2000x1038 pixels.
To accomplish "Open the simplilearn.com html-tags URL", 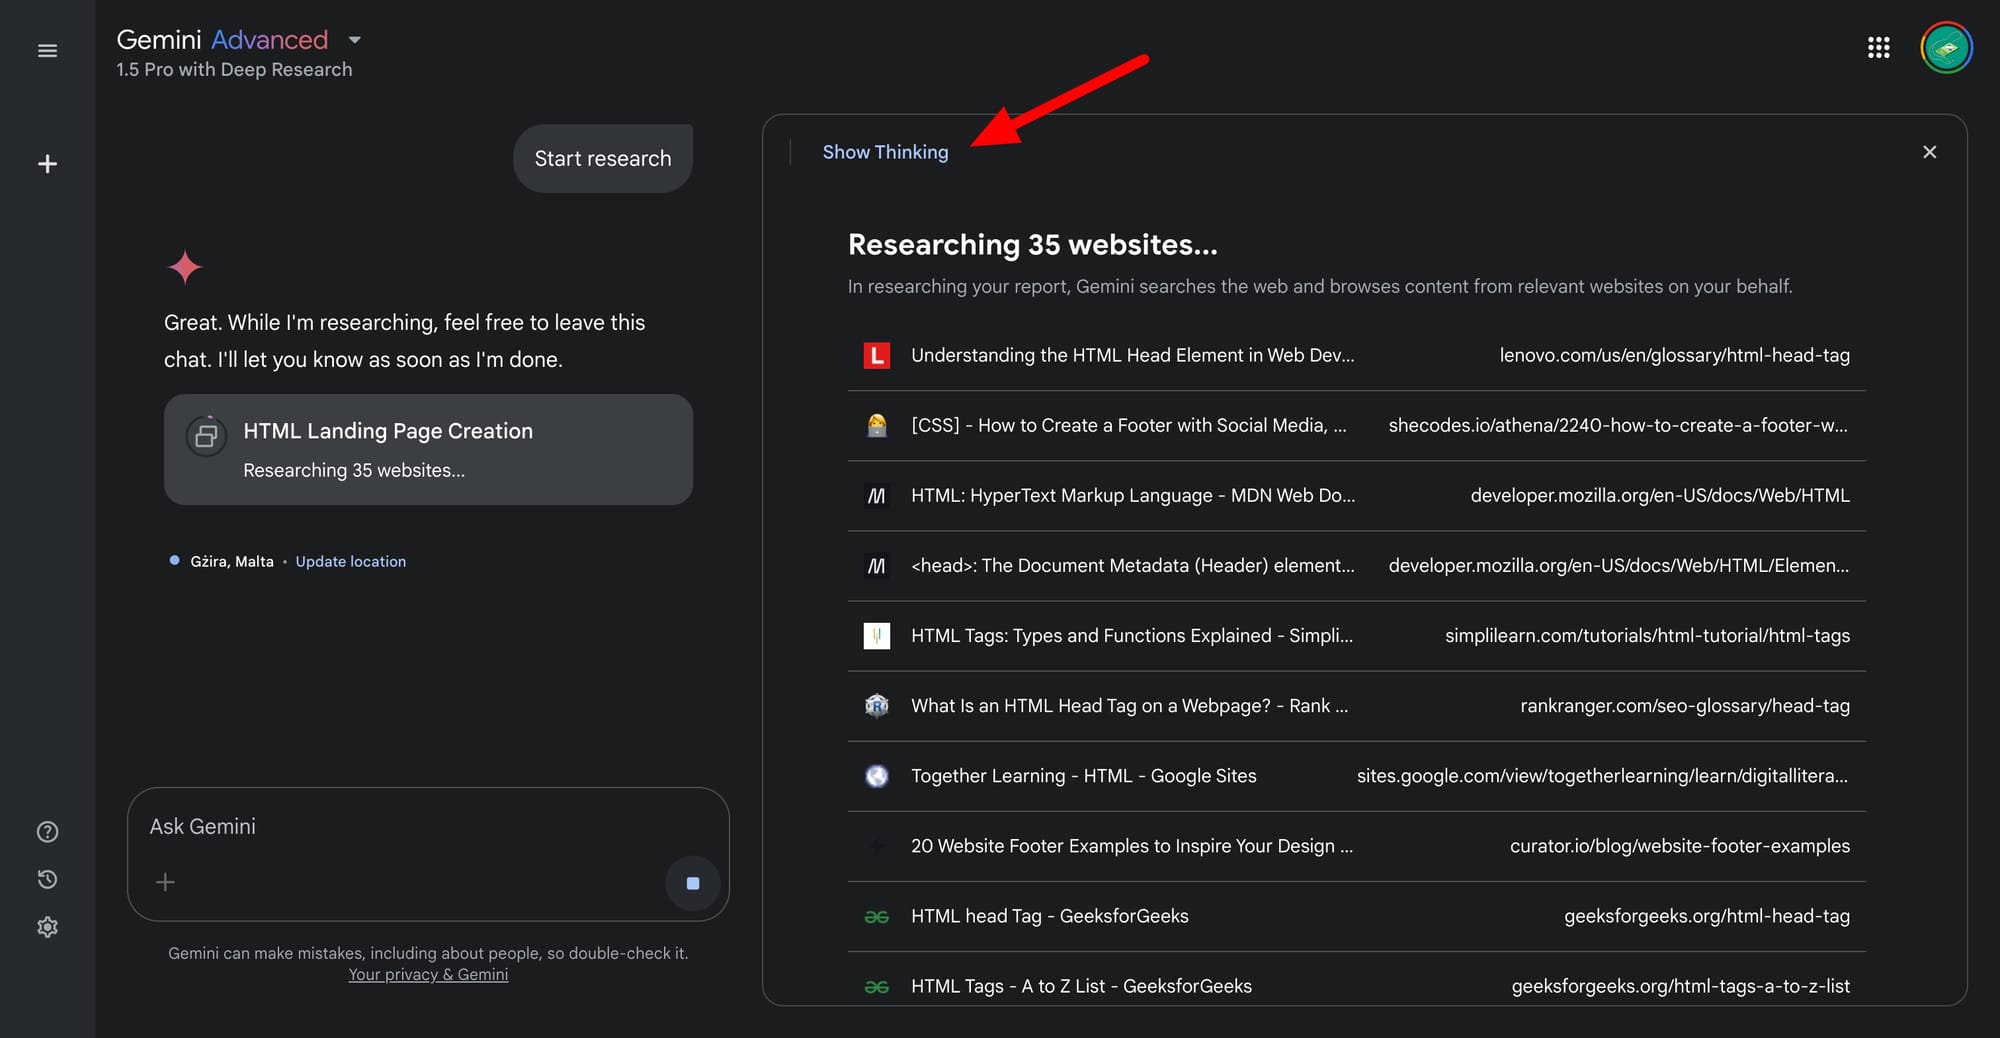I will (1647, 635).
